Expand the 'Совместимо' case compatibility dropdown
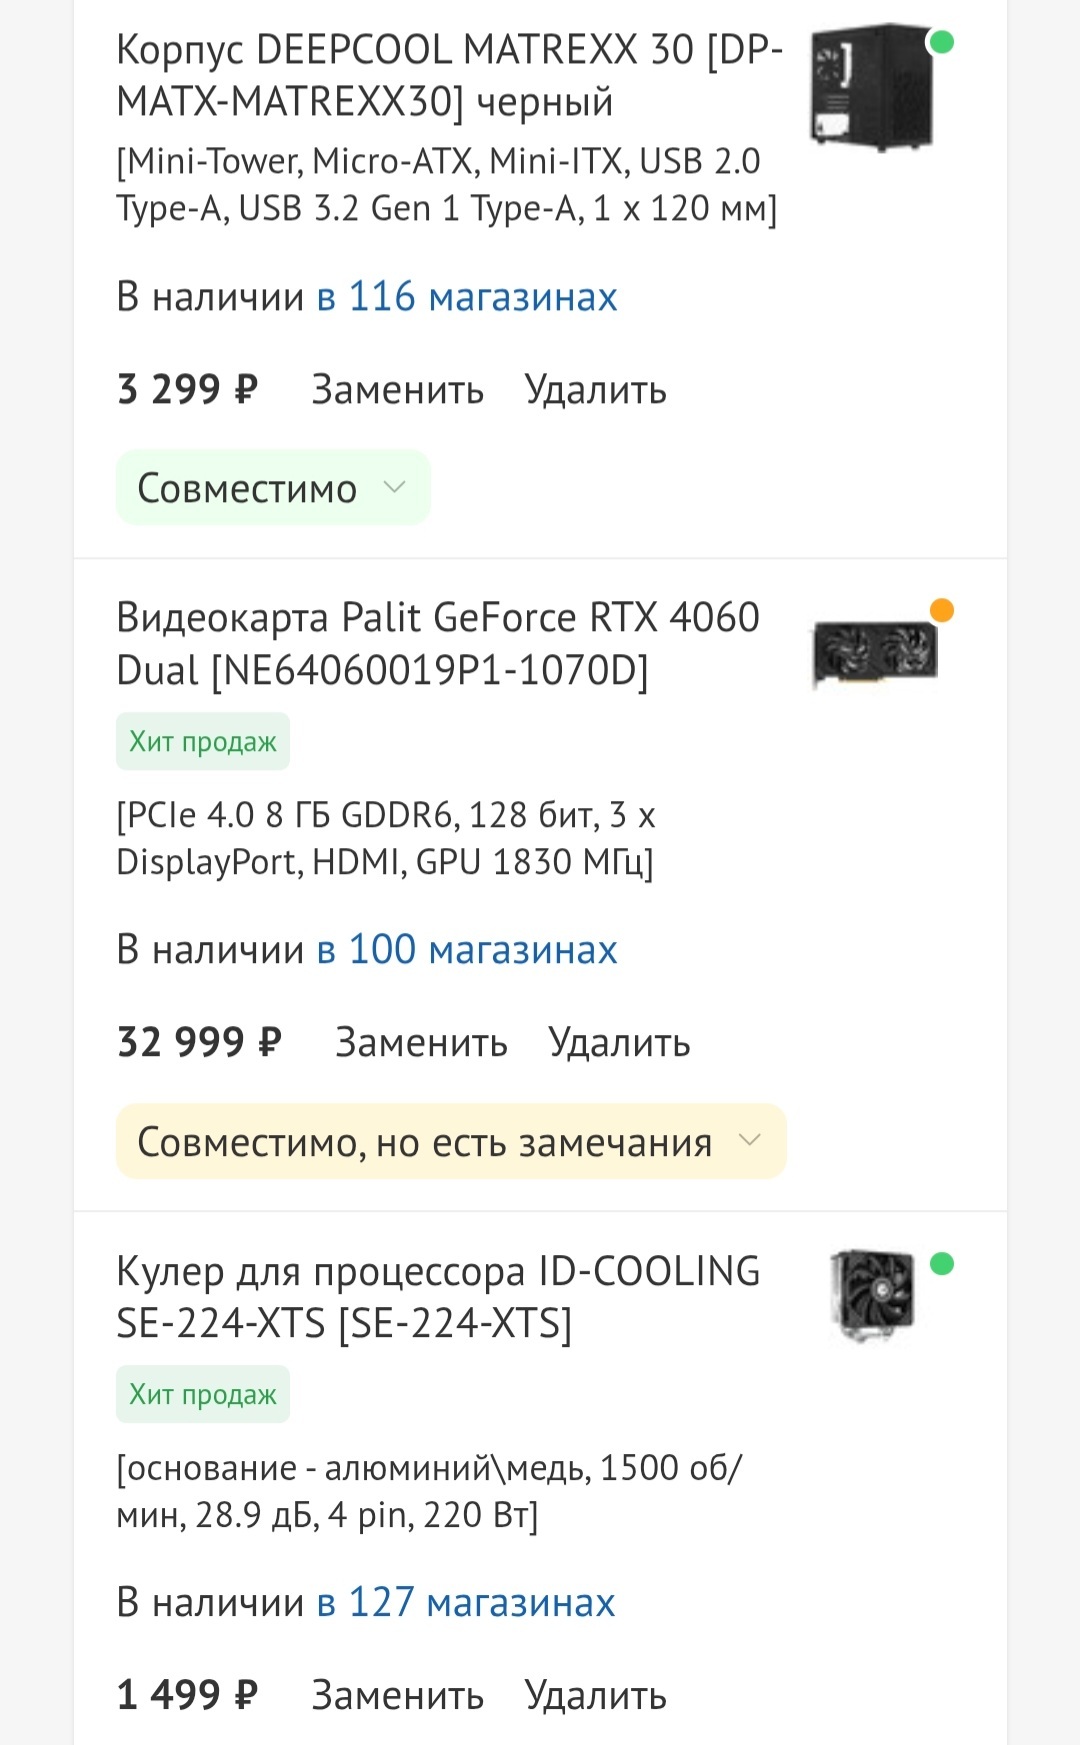Screen dimensions: 1080x1745 click(247, 488)
